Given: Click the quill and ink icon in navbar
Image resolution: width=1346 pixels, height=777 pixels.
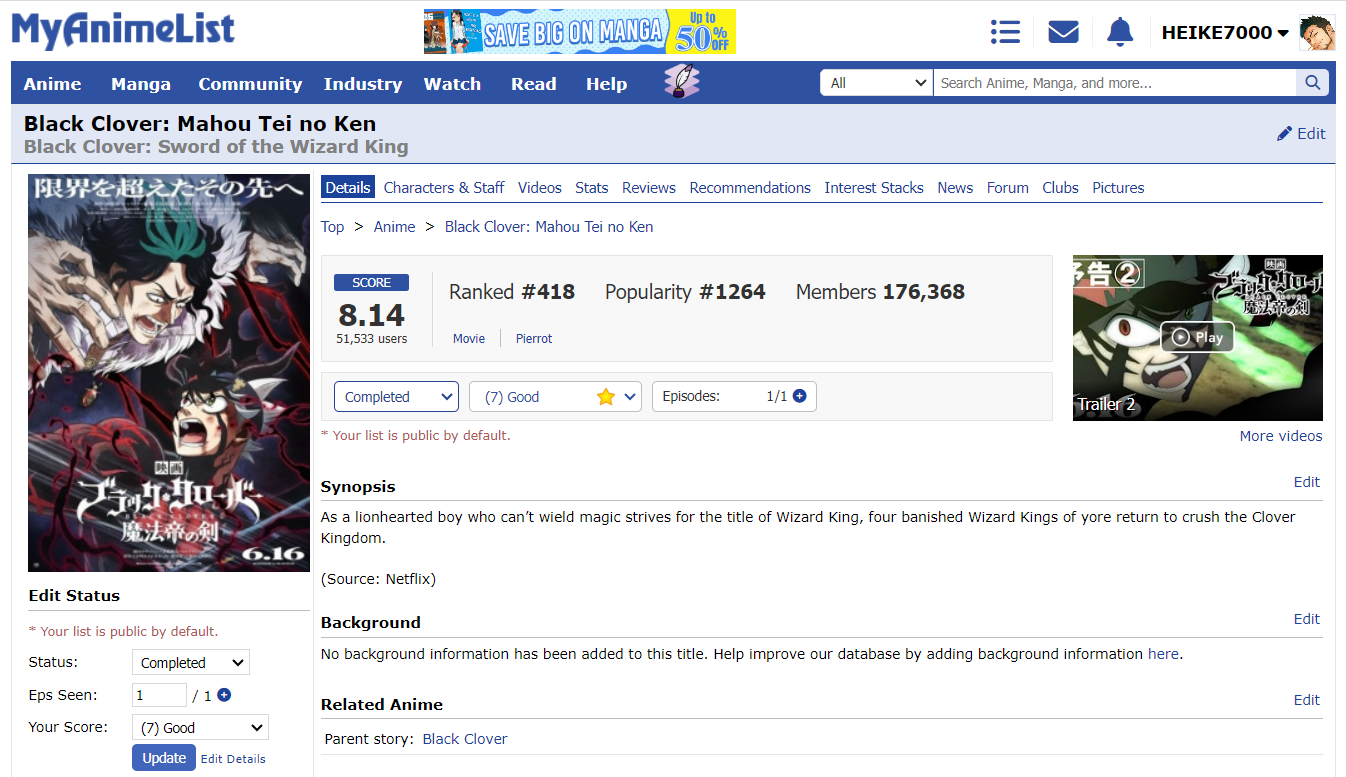Looking at the screenshot, I should pyautogui.click(x=681, y=82).
